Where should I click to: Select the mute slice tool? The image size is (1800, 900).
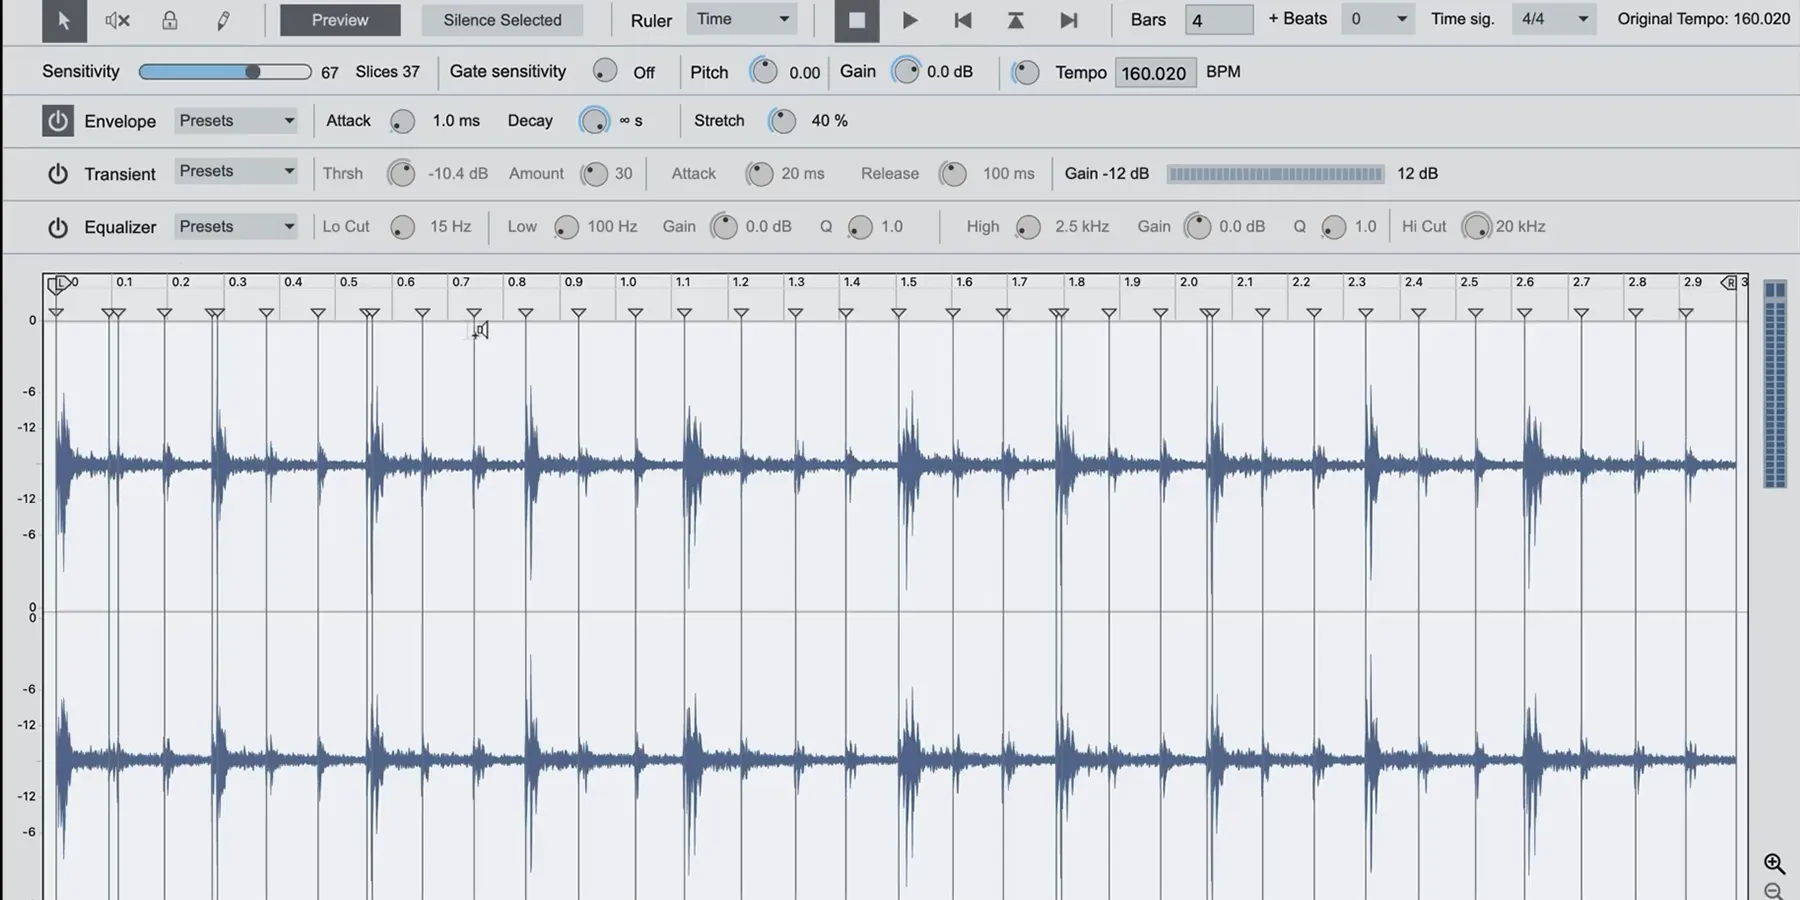(x=117, y=20)
